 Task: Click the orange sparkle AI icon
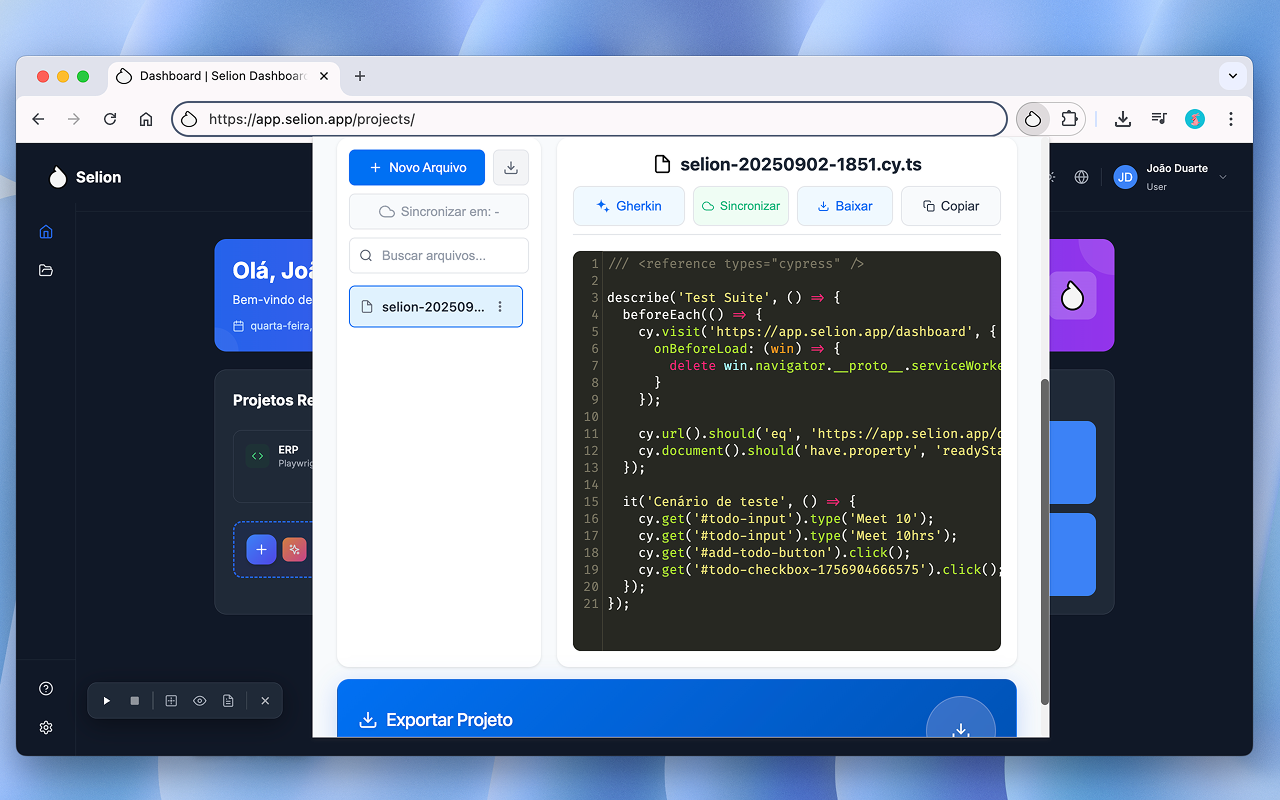pyautogui.click(x=294, y=550)
